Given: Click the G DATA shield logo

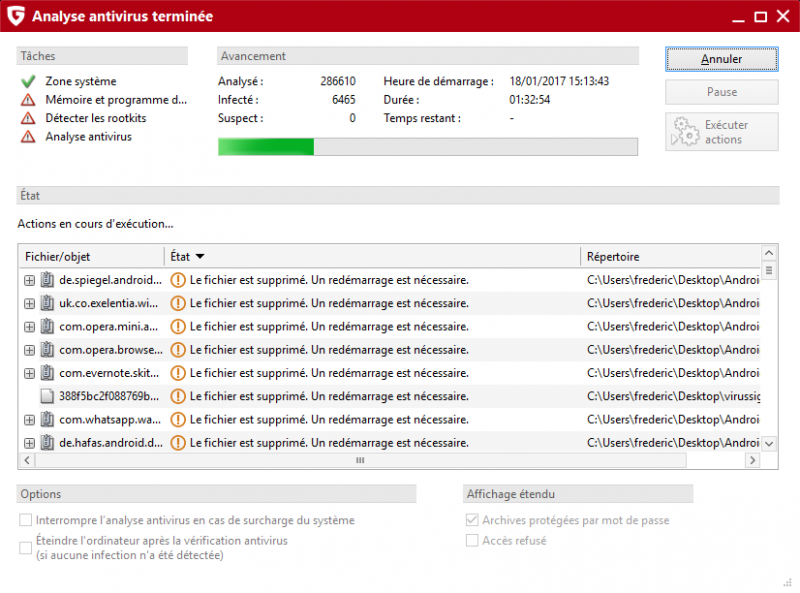Looking at the screenshot, I should pyautogui.click(x=16, y=16).
